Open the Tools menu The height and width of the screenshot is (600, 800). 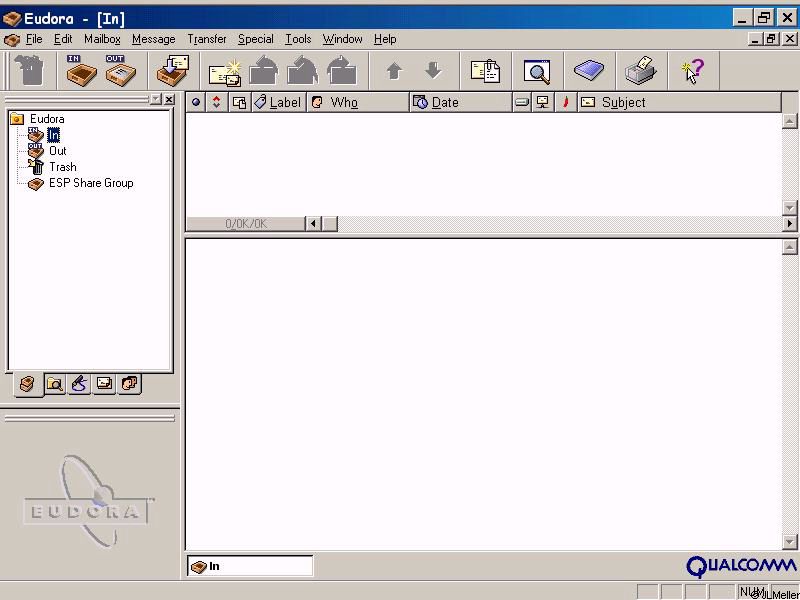(x=298, y=39)
